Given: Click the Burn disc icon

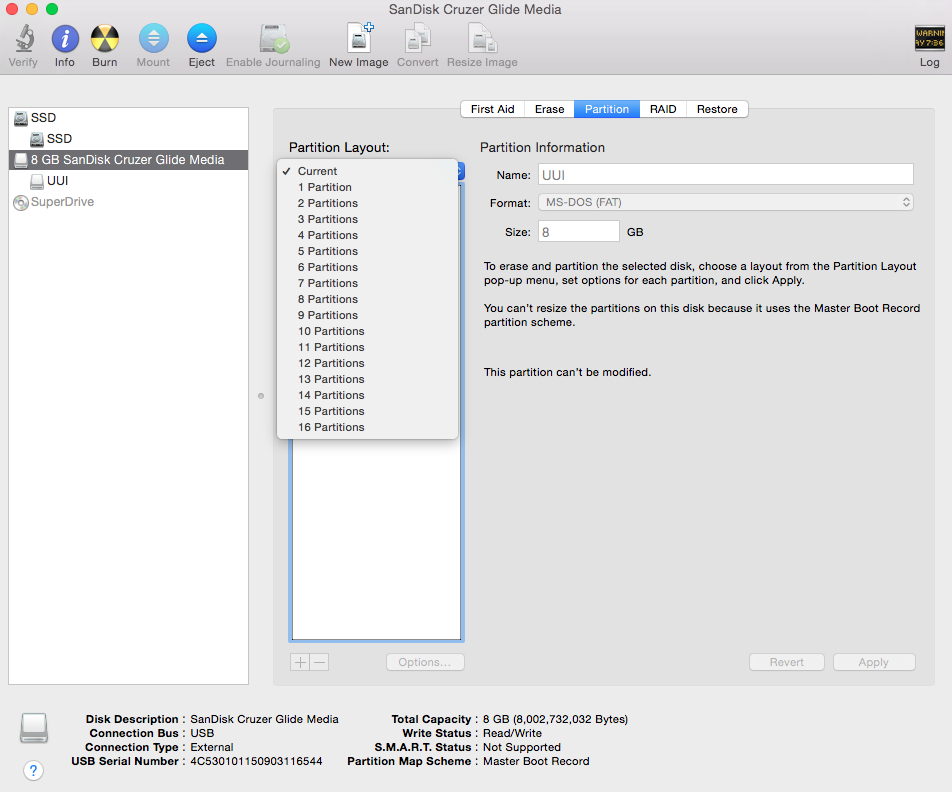Looking at the screenshot, I should [x=104, y=39].
